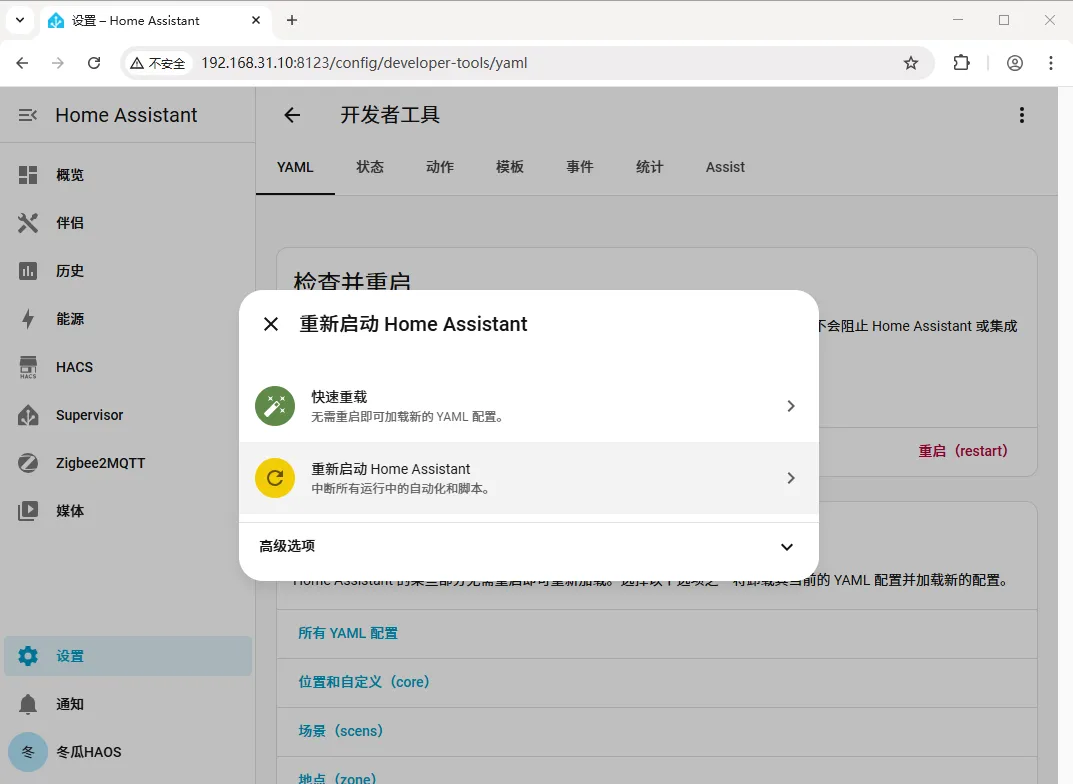This screenshot has height=784, width=1073.
Task: Open browser extensions puzzle icon
Action: pyautogui.click(x=961, y=63)
